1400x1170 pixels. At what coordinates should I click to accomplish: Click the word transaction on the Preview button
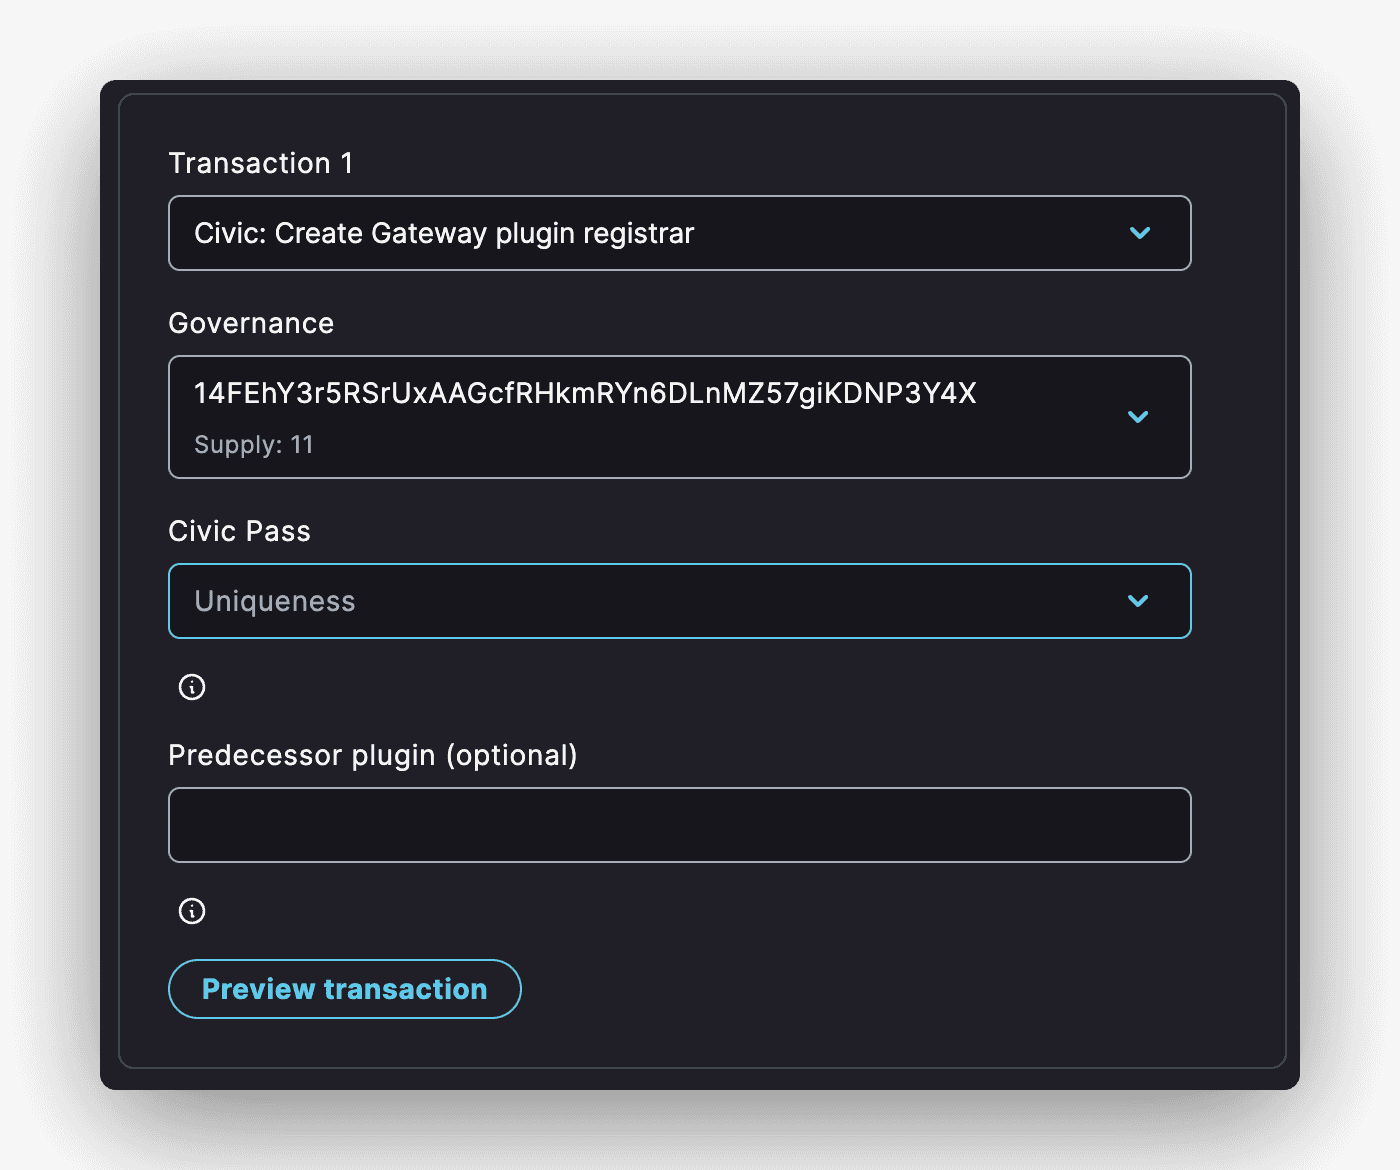tap(405, 989)
